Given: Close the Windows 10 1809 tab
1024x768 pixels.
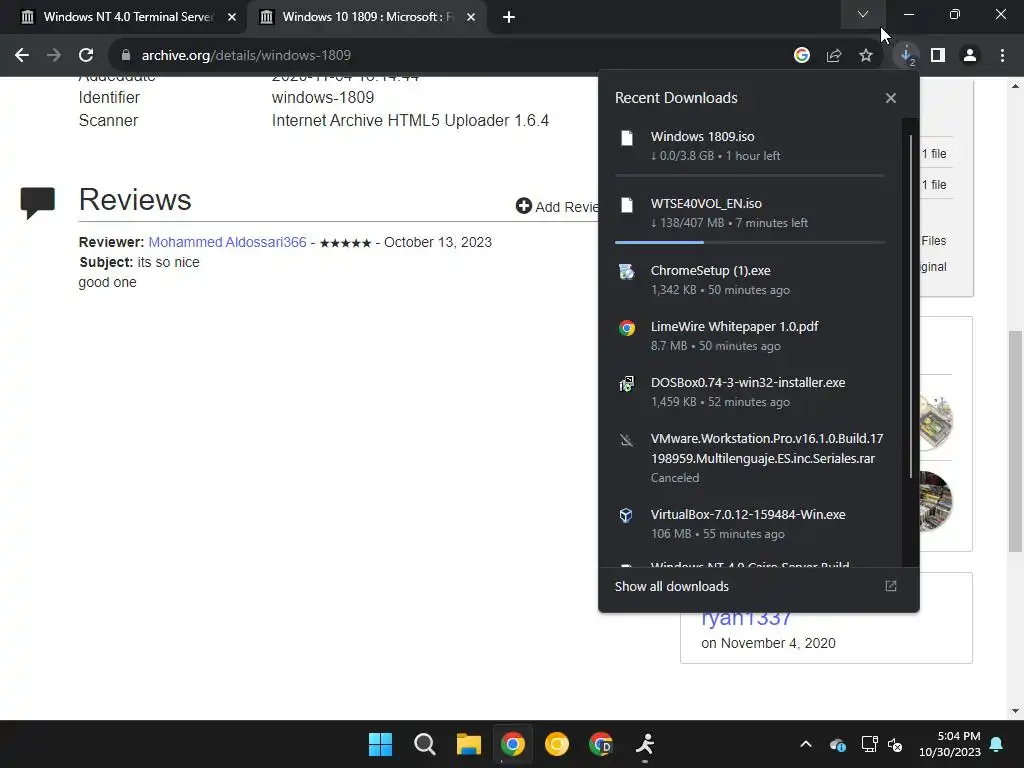Looking at the screenshot, I should (471, 17).
